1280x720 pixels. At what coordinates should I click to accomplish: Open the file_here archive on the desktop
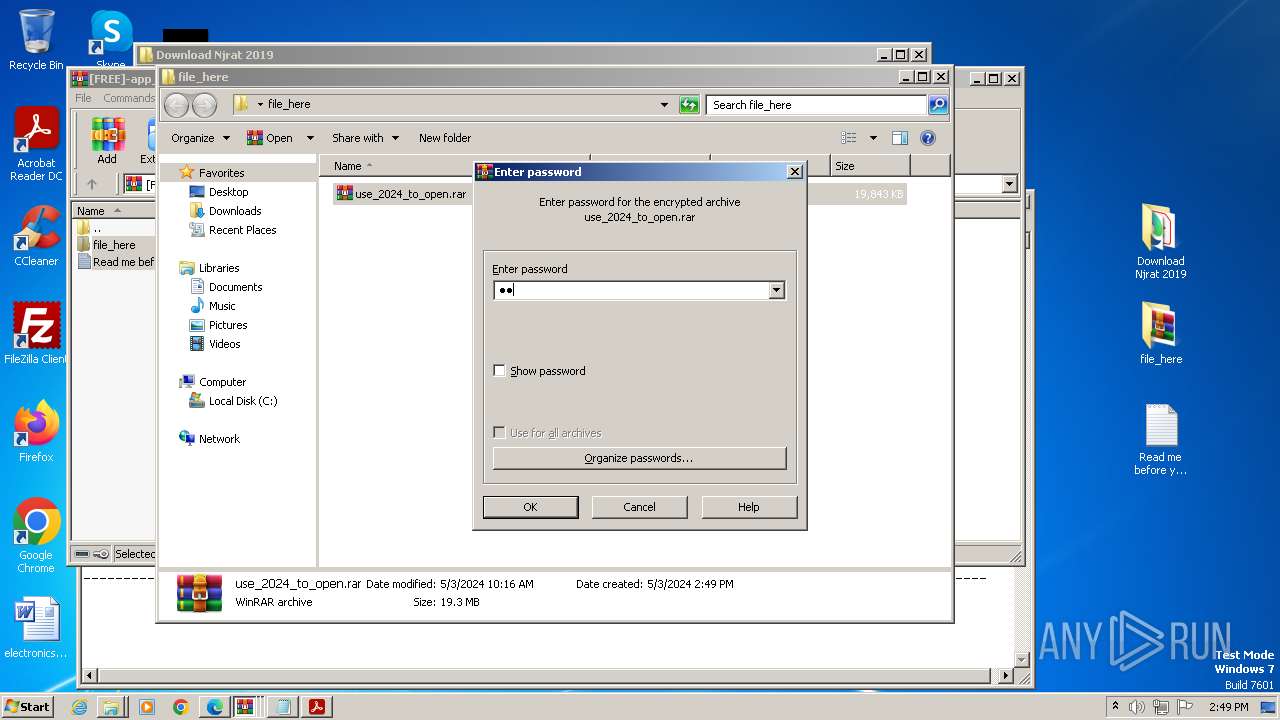pos(1160,334)
